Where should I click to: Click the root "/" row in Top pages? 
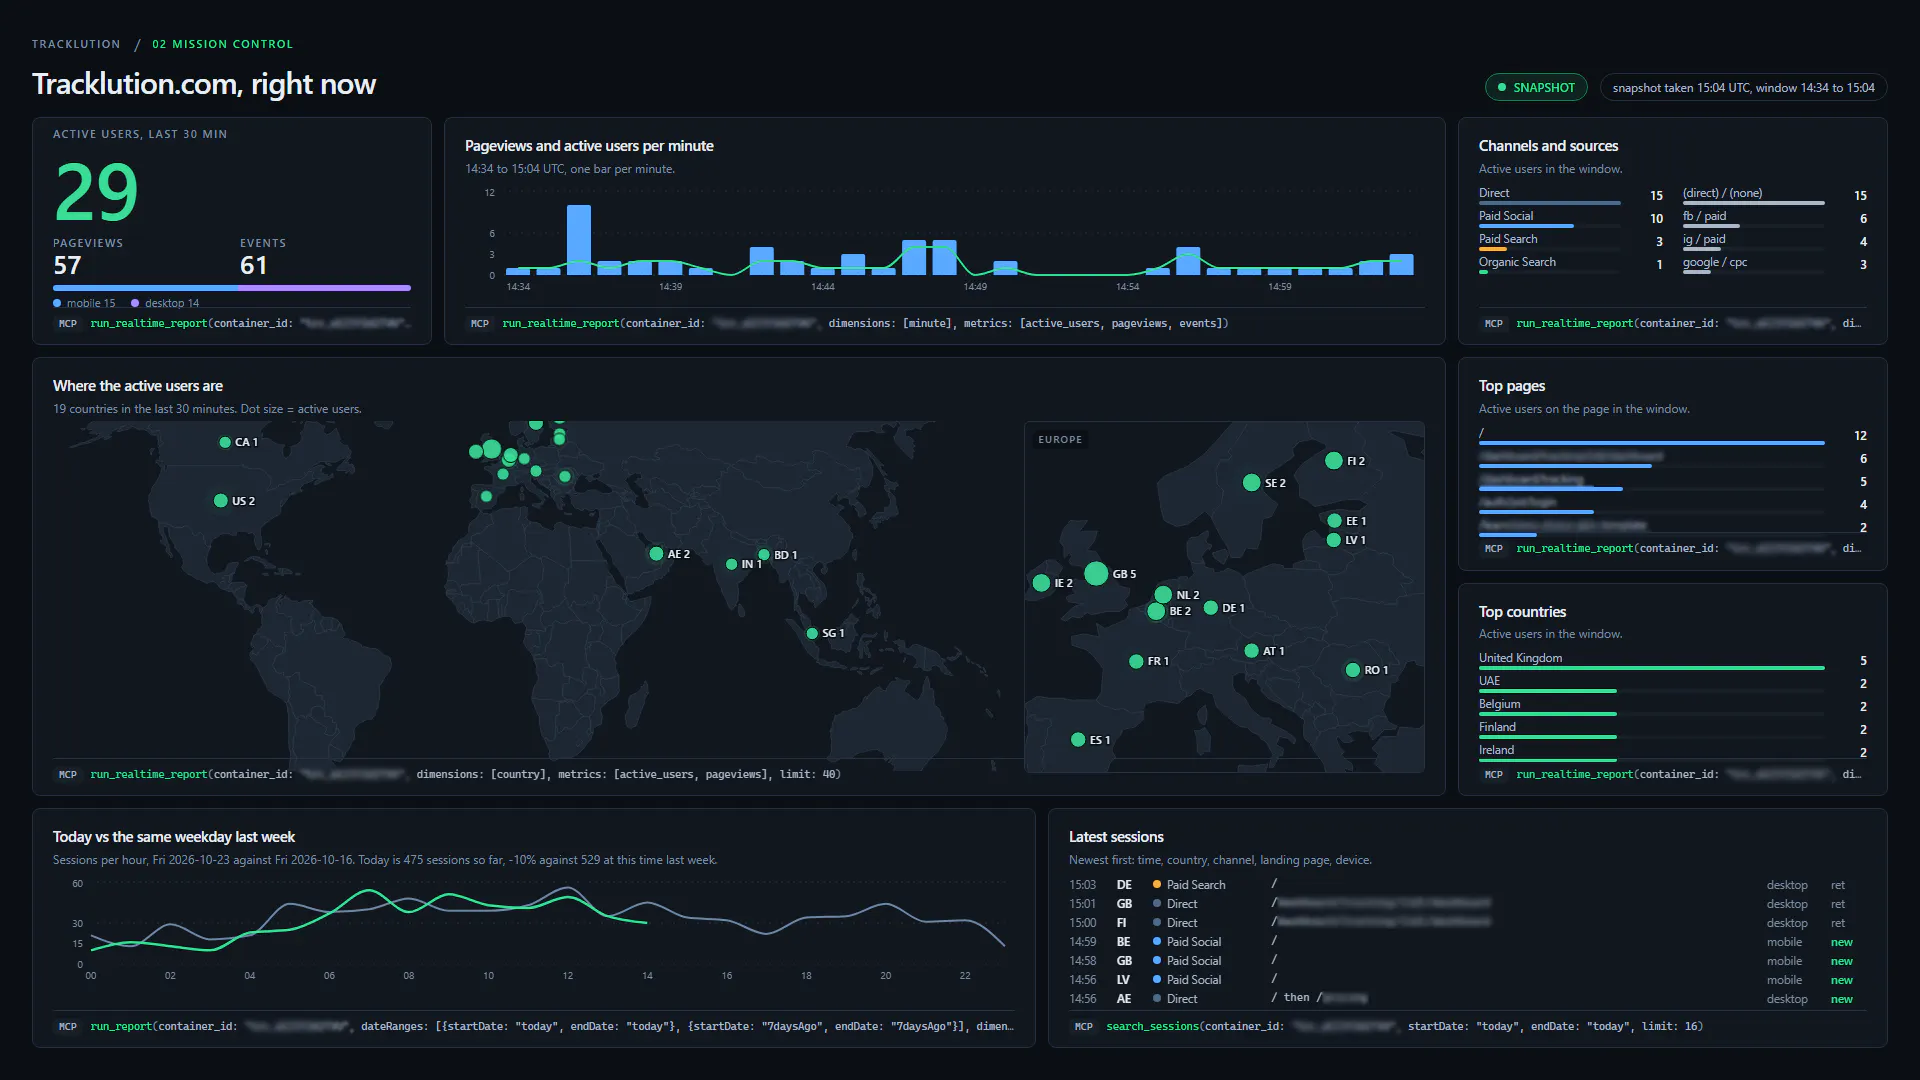[1673, 436]
